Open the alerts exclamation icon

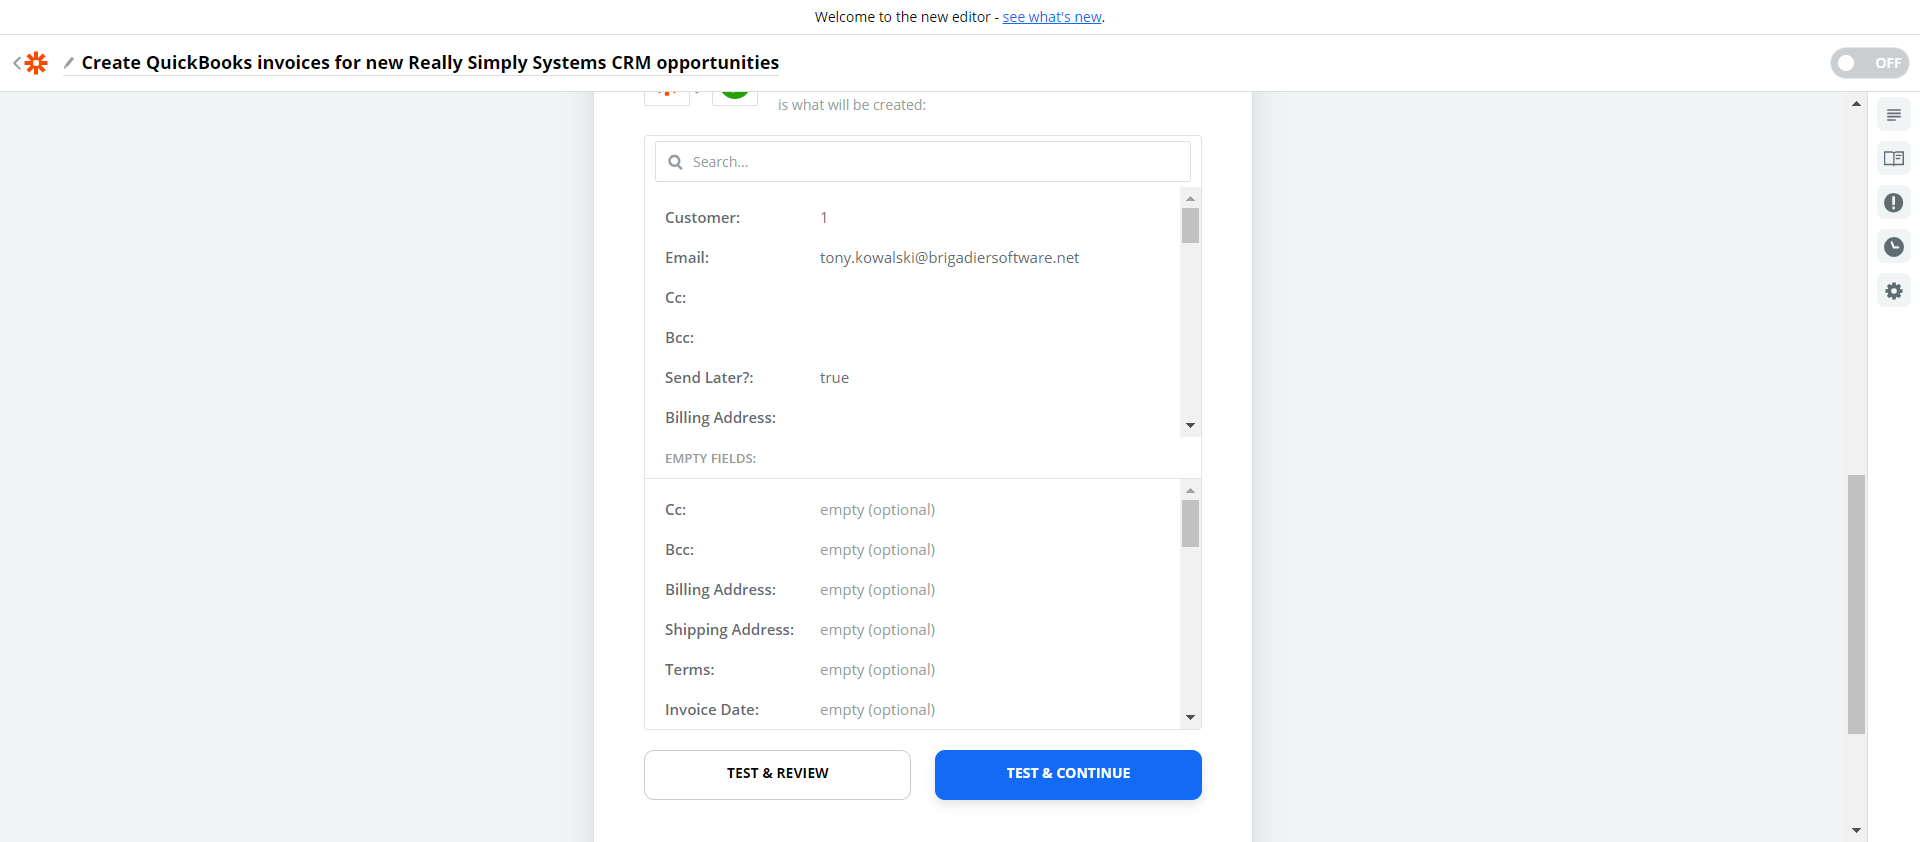tap(1893, 203)
